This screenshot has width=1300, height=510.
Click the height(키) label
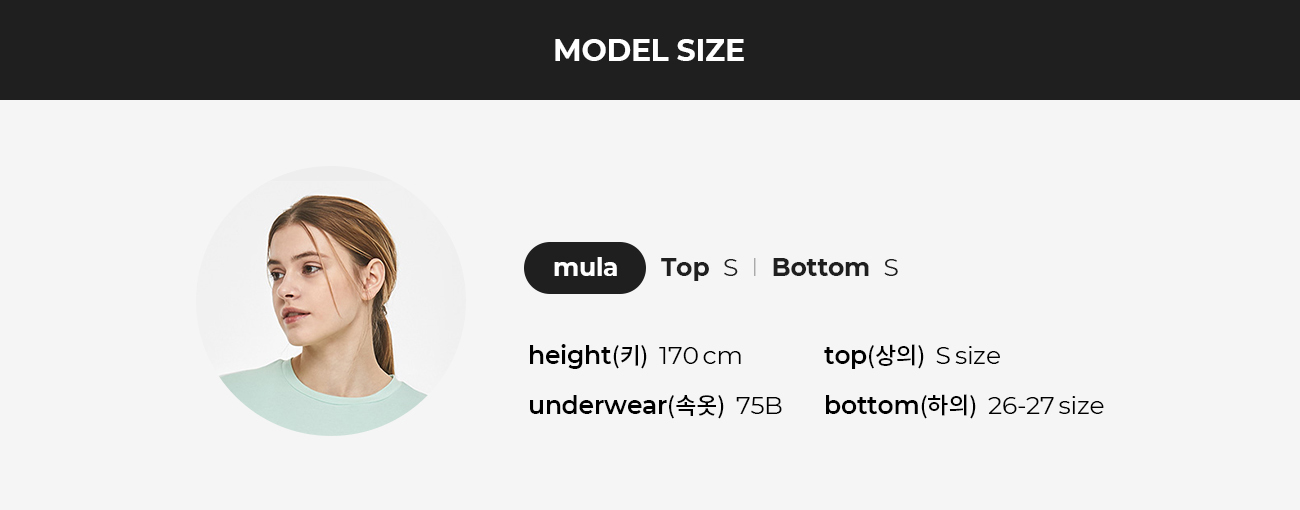tap(588, 356)
